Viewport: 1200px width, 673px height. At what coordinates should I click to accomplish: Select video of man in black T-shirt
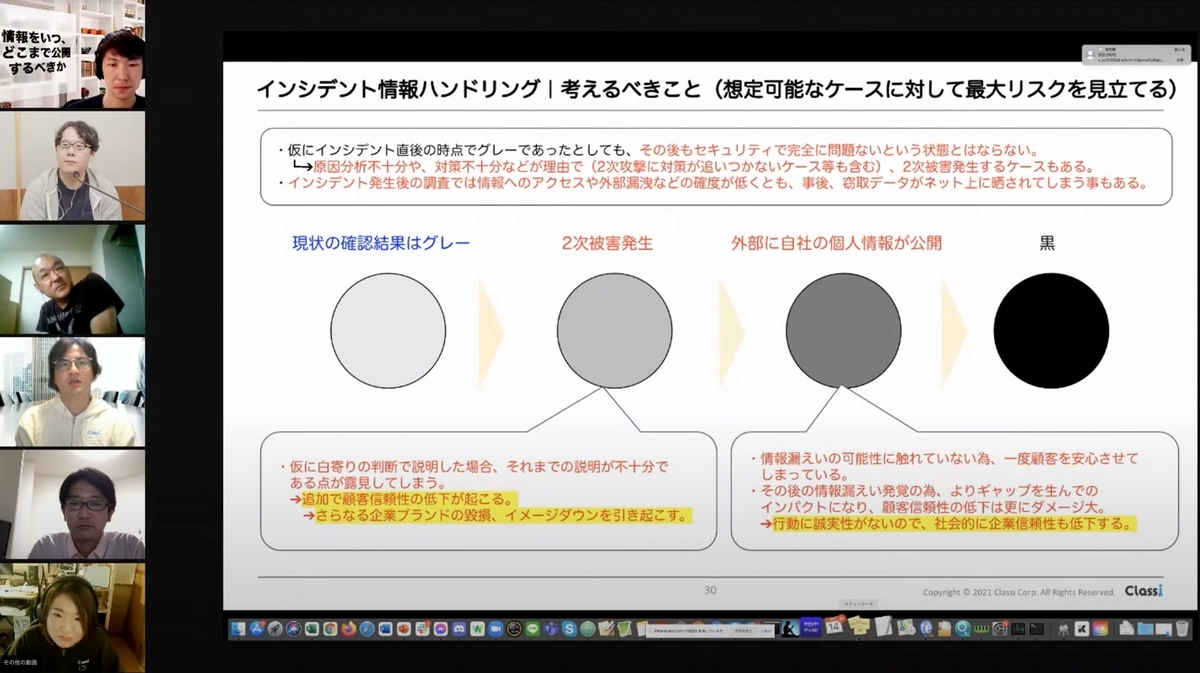point(72,279)
